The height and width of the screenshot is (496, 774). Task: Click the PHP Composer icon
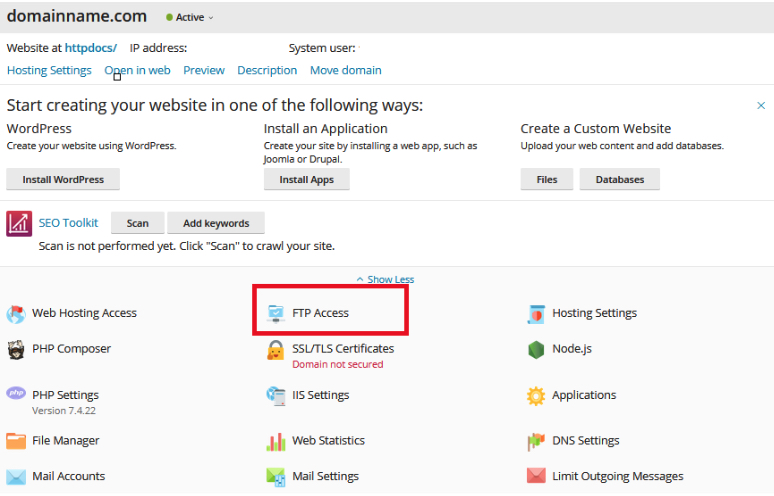16,349
